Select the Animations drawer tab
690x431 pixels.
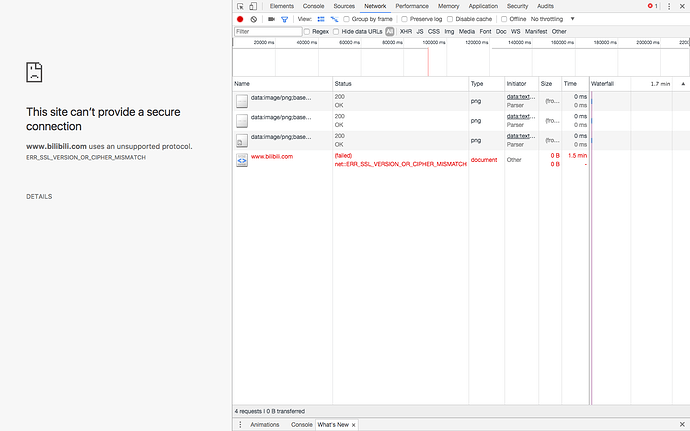click(x=264, y=425)
